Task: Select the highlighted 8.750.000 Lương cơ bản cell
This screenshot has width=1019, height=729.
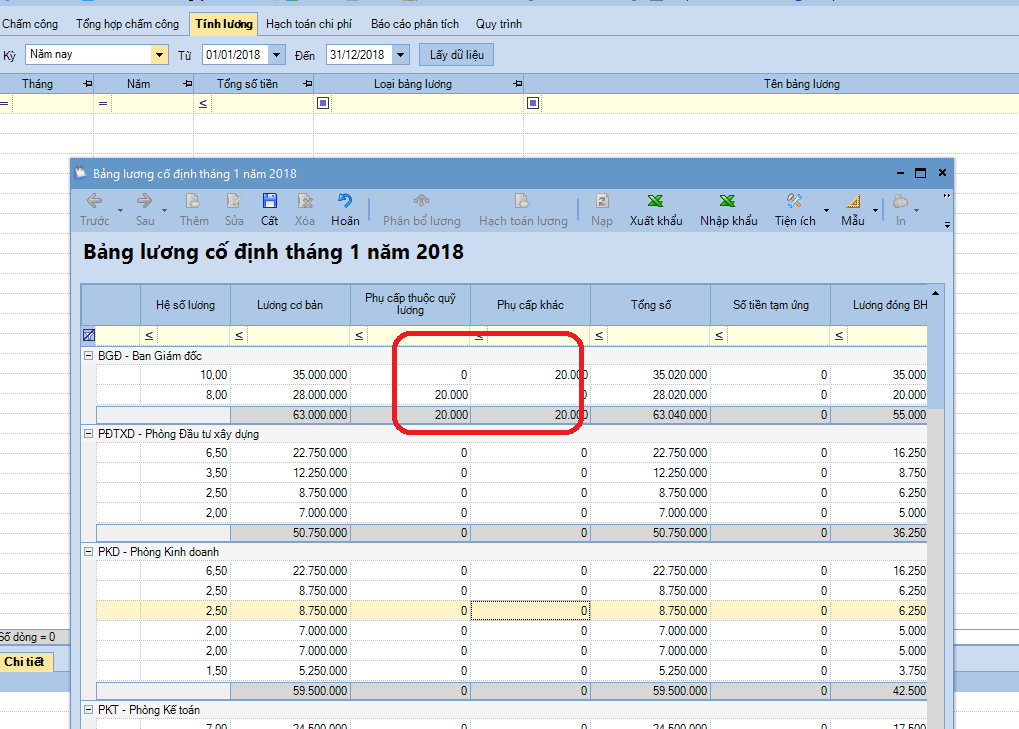Action: (x=290, y=611)
